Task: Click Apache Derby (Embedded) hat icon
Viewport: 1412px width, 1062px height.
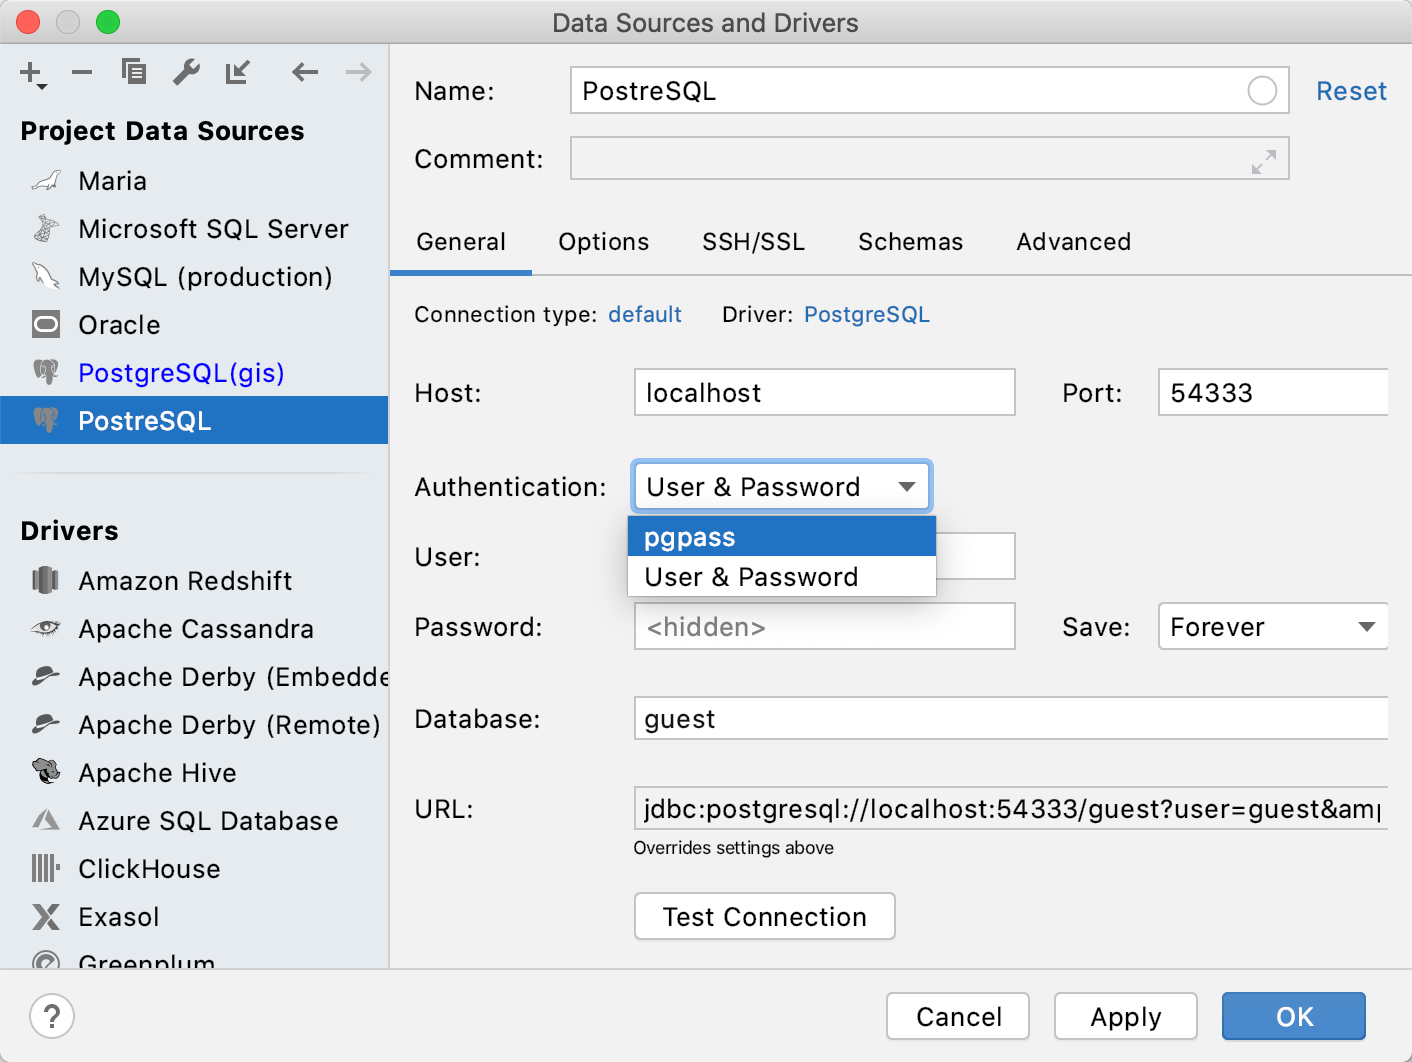Action: coord(46,676)
